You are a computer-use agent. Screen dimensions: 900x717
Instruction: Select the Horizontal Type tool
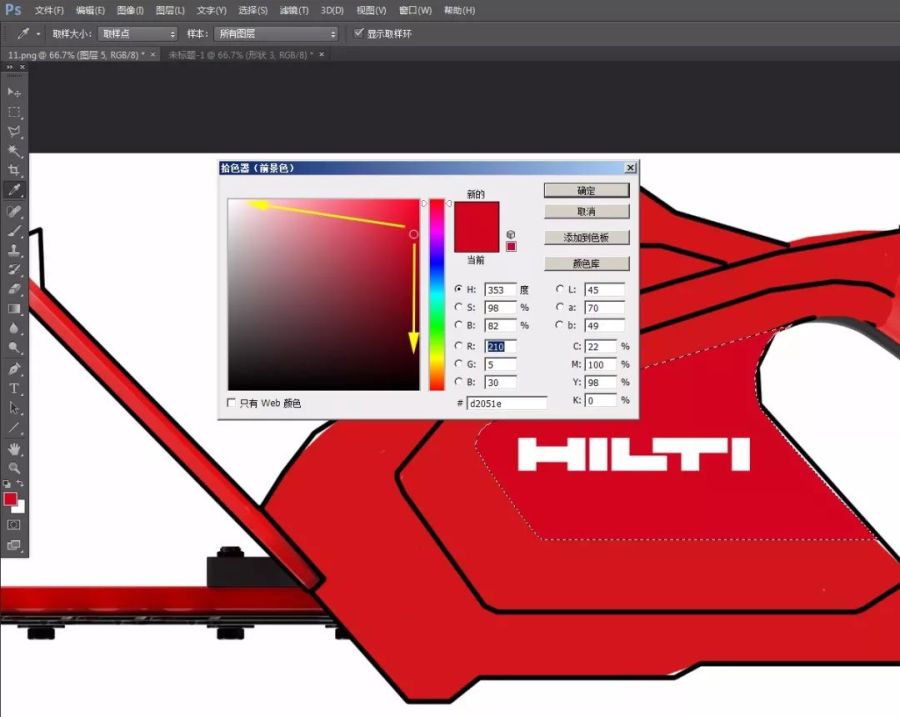[14, 388]
